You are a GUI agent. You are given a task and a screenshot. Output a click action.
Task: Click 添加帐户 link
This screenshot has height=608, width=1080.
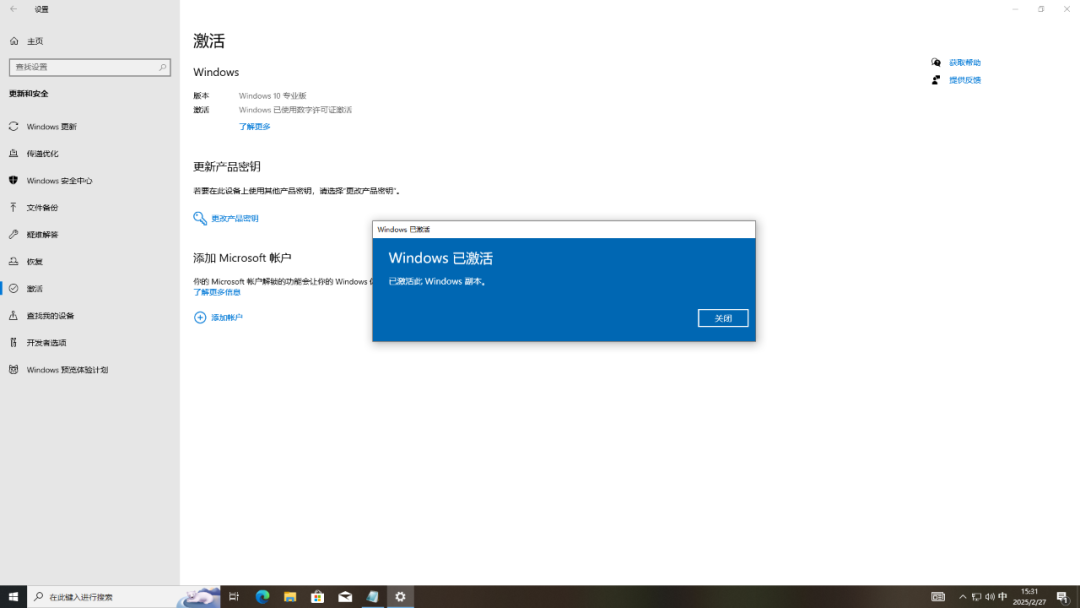coord(227,317)
